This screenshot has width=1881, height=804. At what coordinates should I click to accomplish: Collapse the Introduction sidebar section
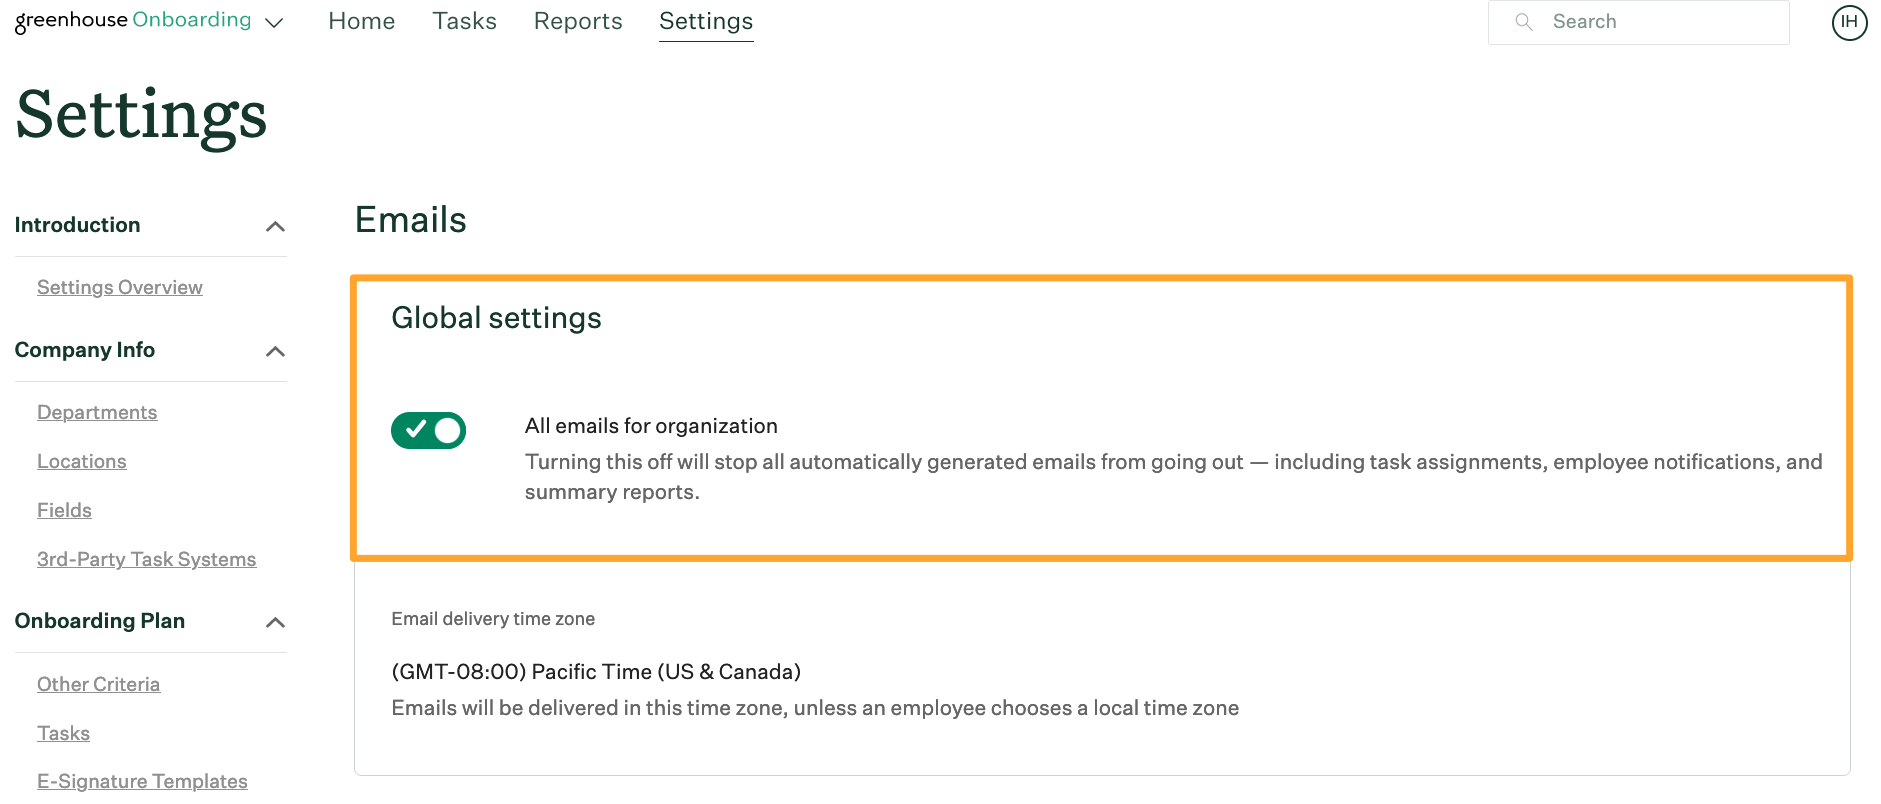click(275, 226)
